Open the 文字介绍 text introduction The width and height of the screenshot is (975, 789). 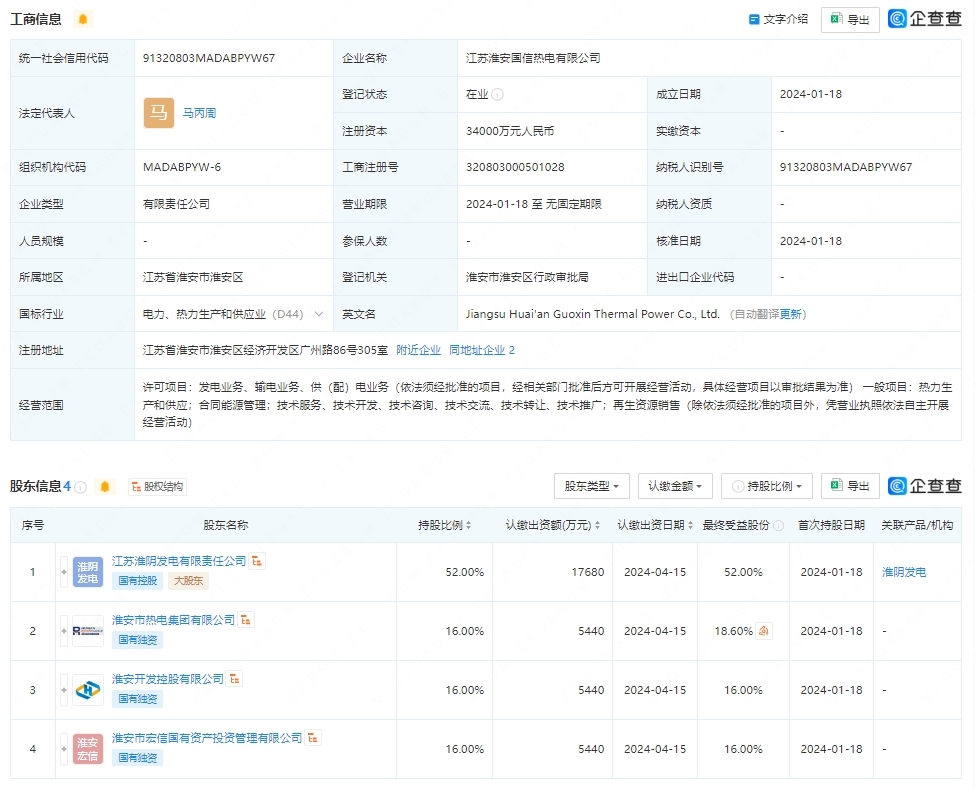(x=778, y=19)
